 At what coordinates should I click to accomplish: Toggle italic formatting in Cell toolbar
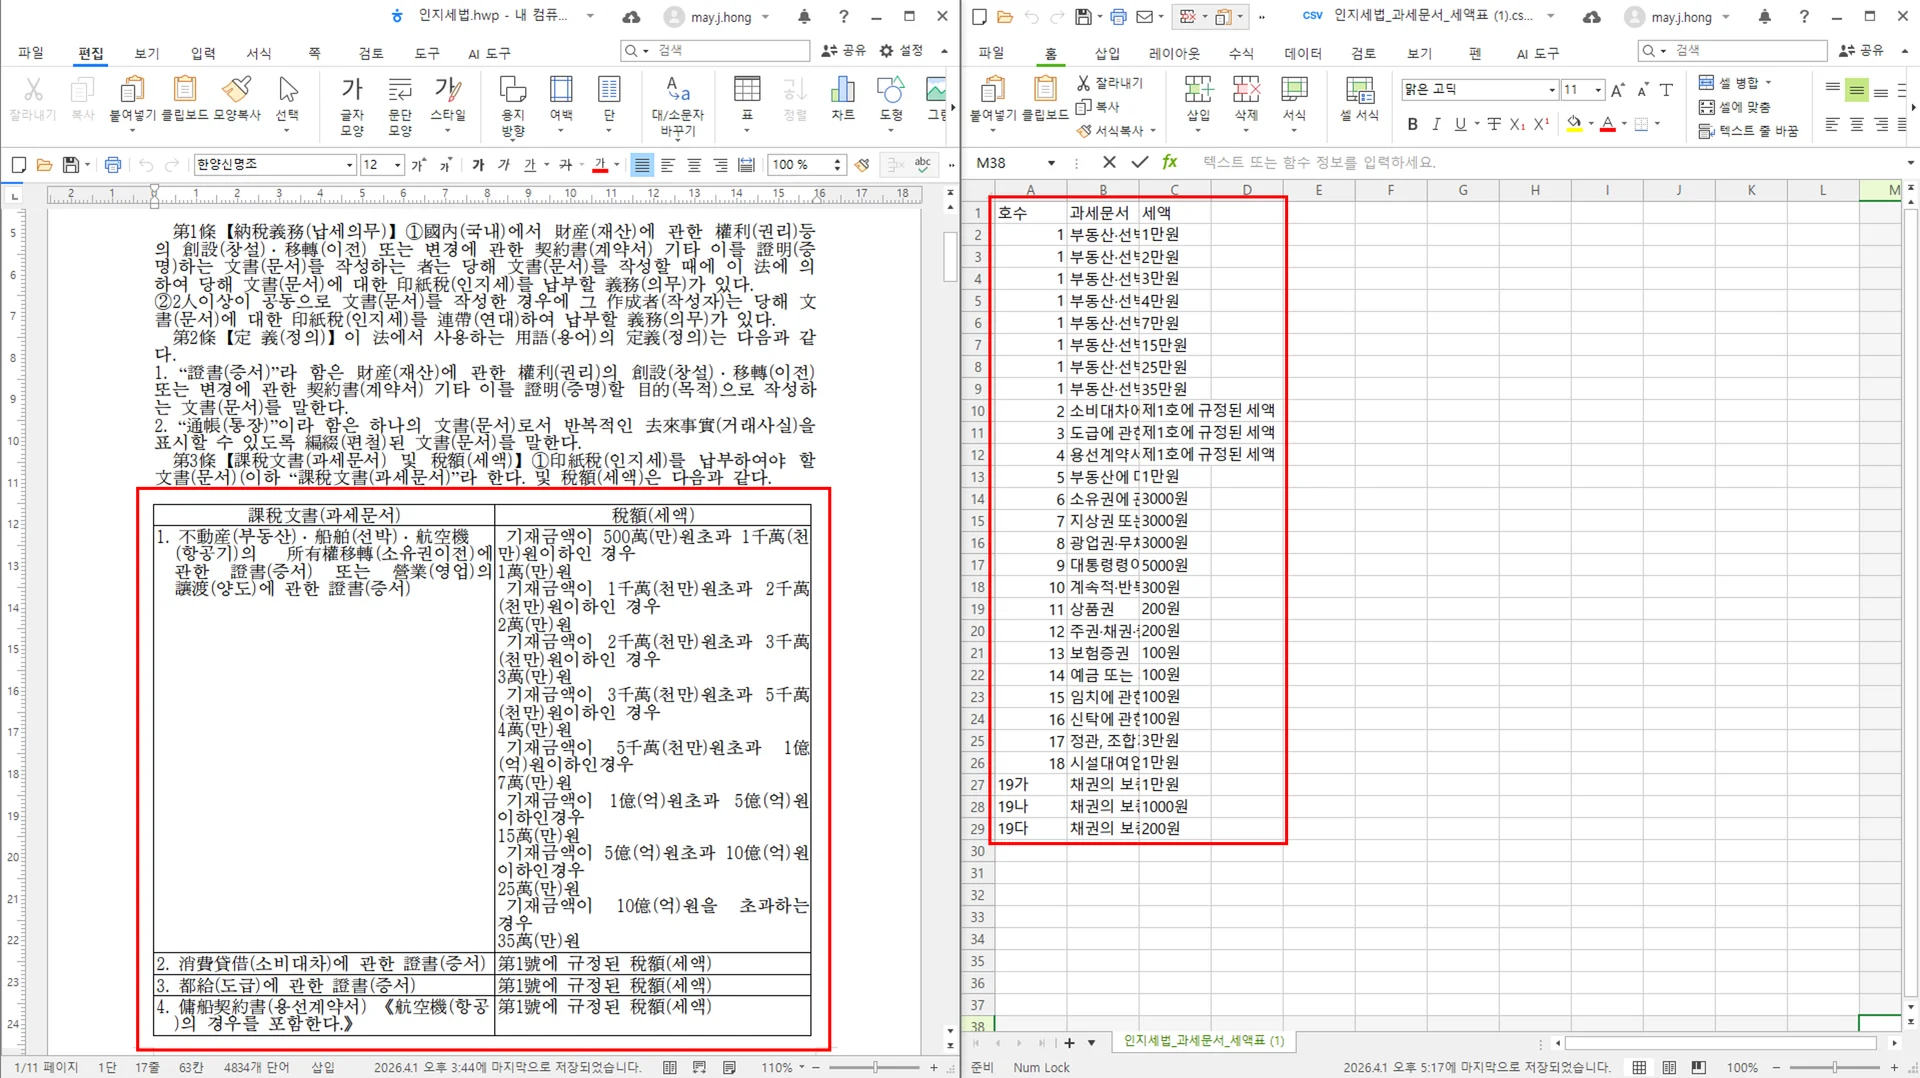click(1435, 124)
